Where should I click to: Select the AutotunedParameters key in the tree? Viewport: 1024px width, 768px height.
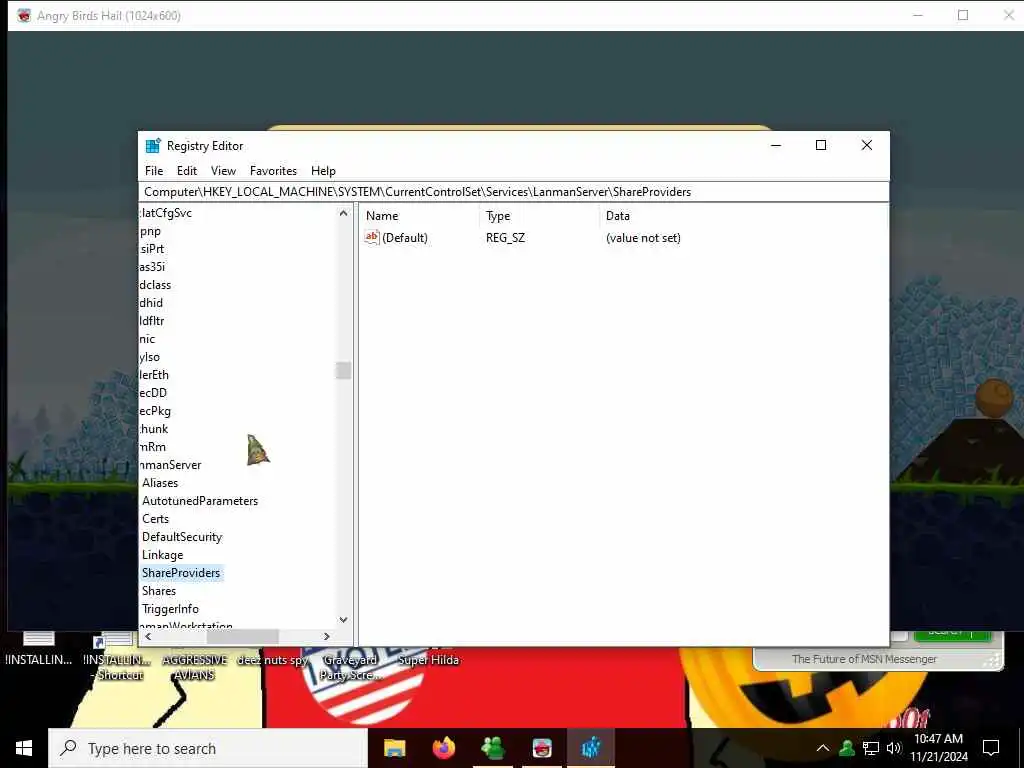tap(200, 501)
